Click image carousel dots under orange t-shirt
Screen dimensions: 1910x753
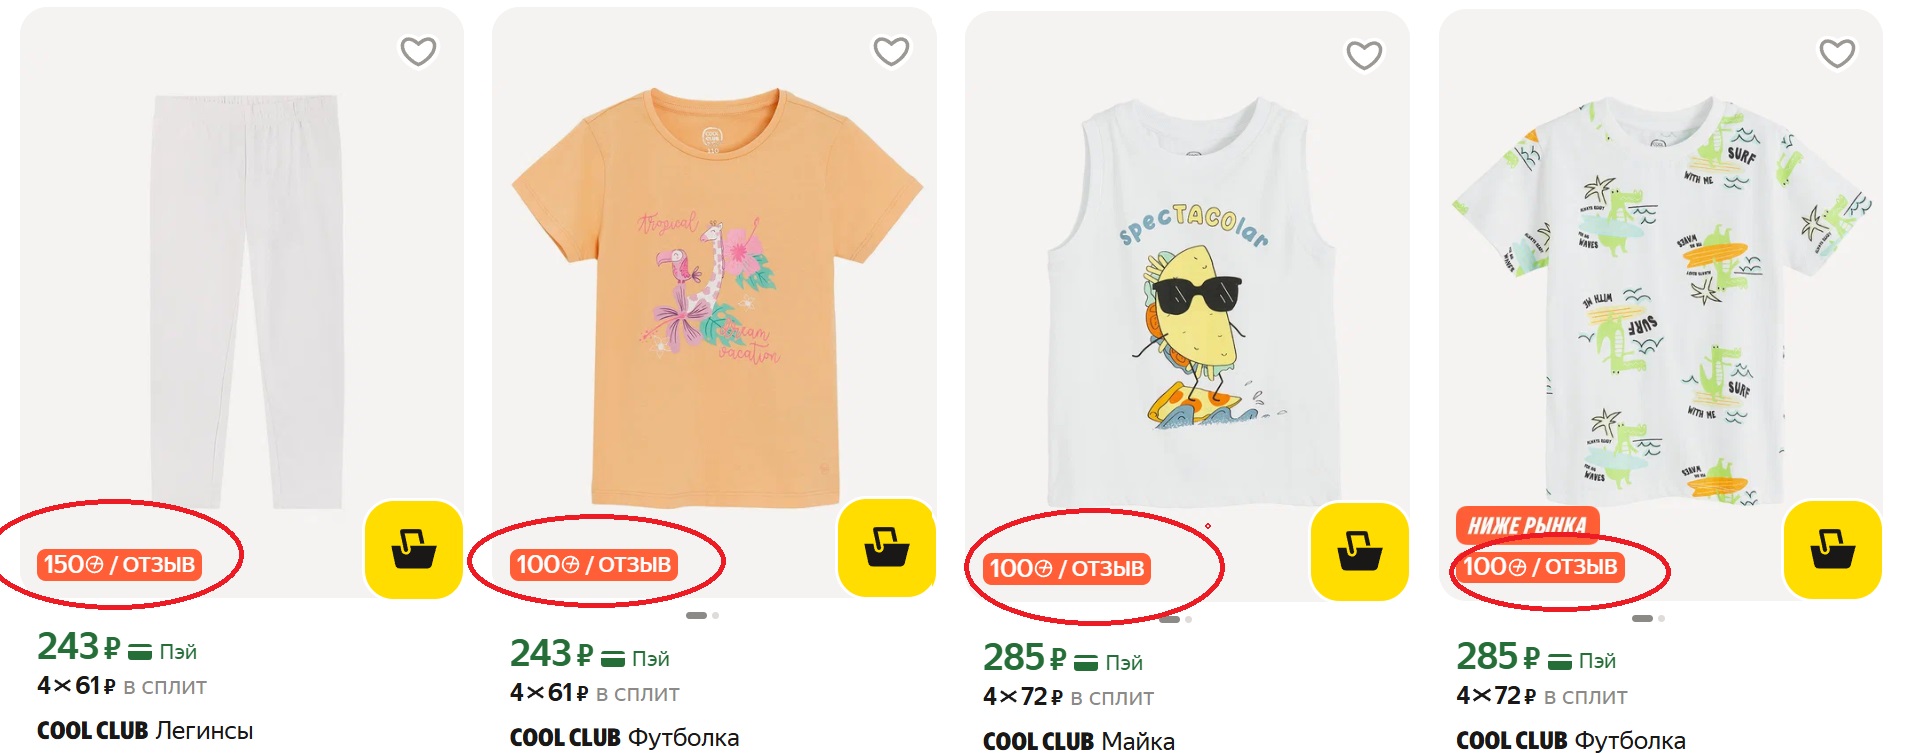702,616
